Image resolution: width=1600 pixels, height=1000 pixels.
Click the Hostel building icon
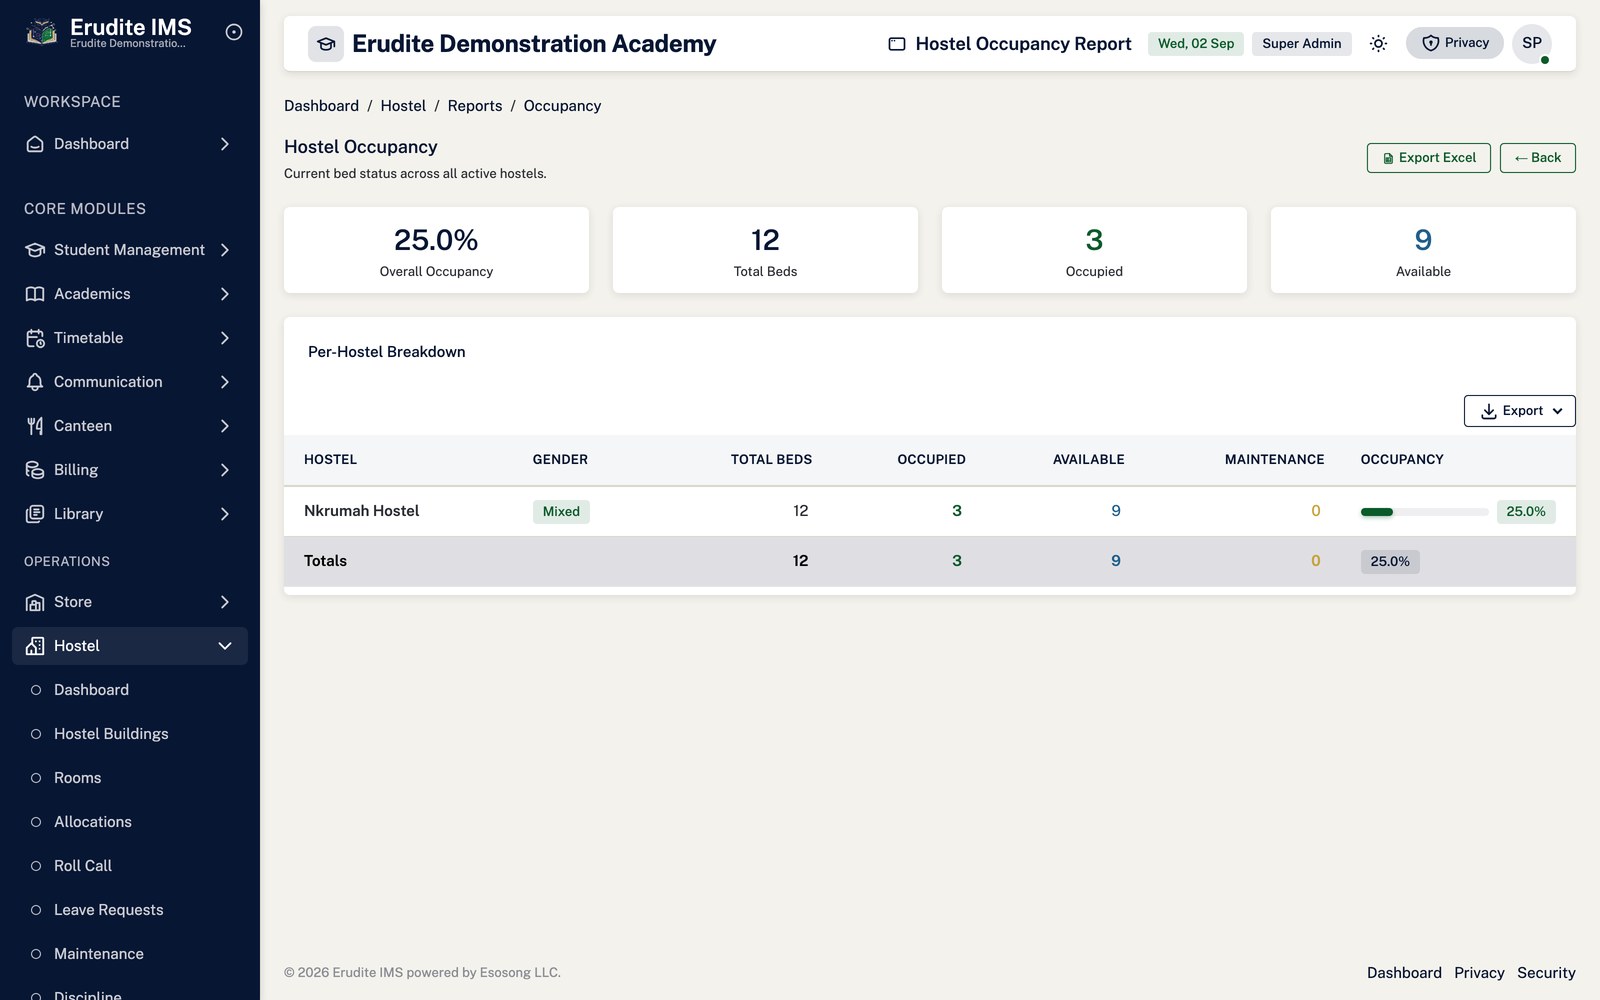[35, 646]
